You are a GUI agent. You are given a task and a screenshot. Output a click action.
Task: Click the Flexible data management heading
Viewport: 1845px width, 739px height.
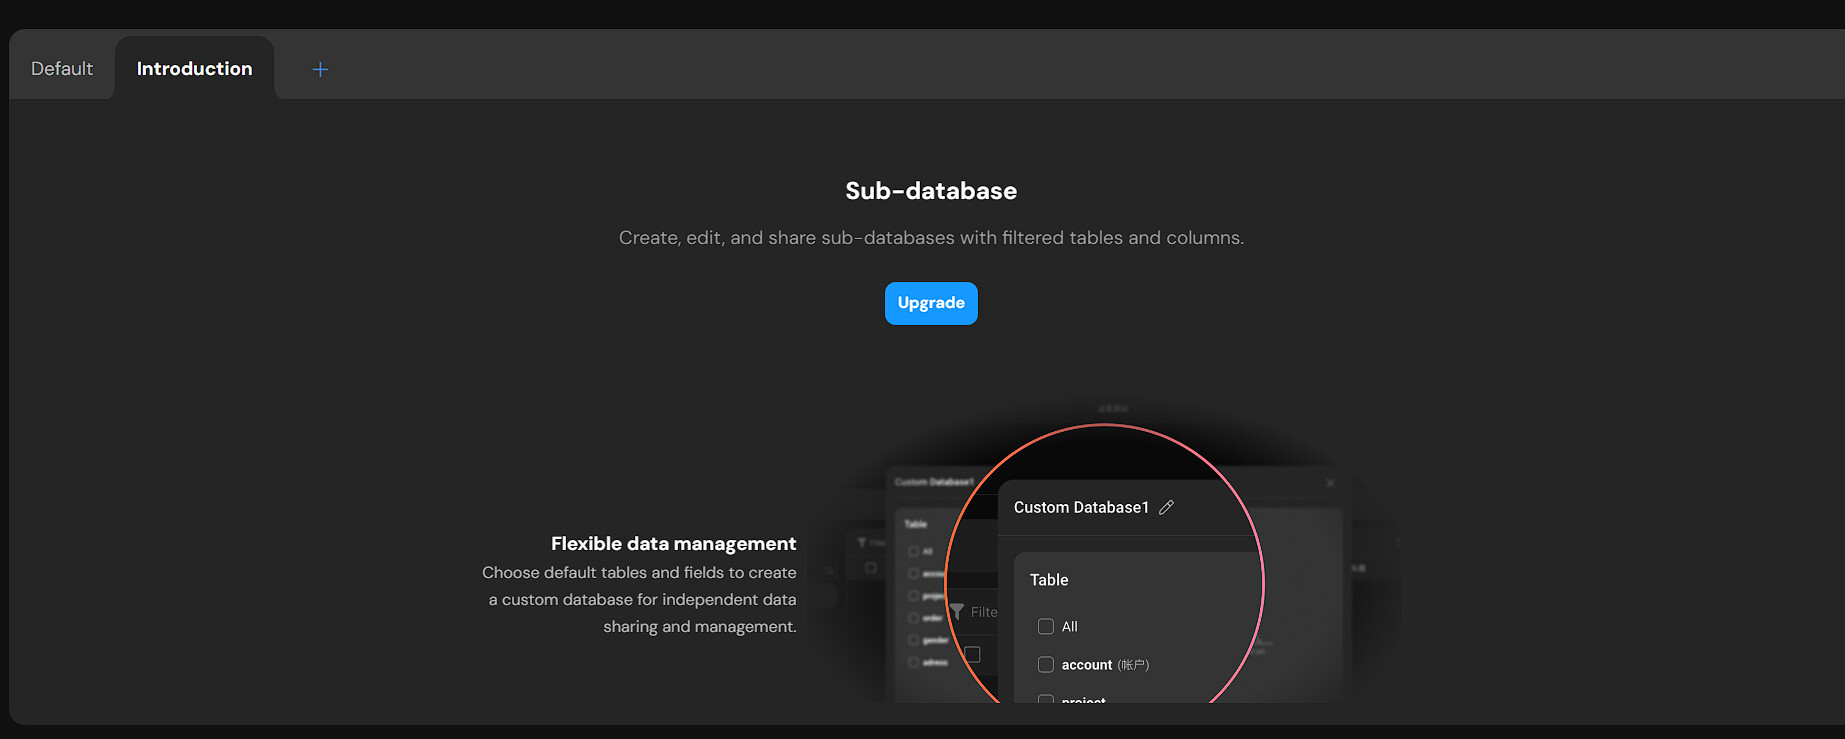673,544
